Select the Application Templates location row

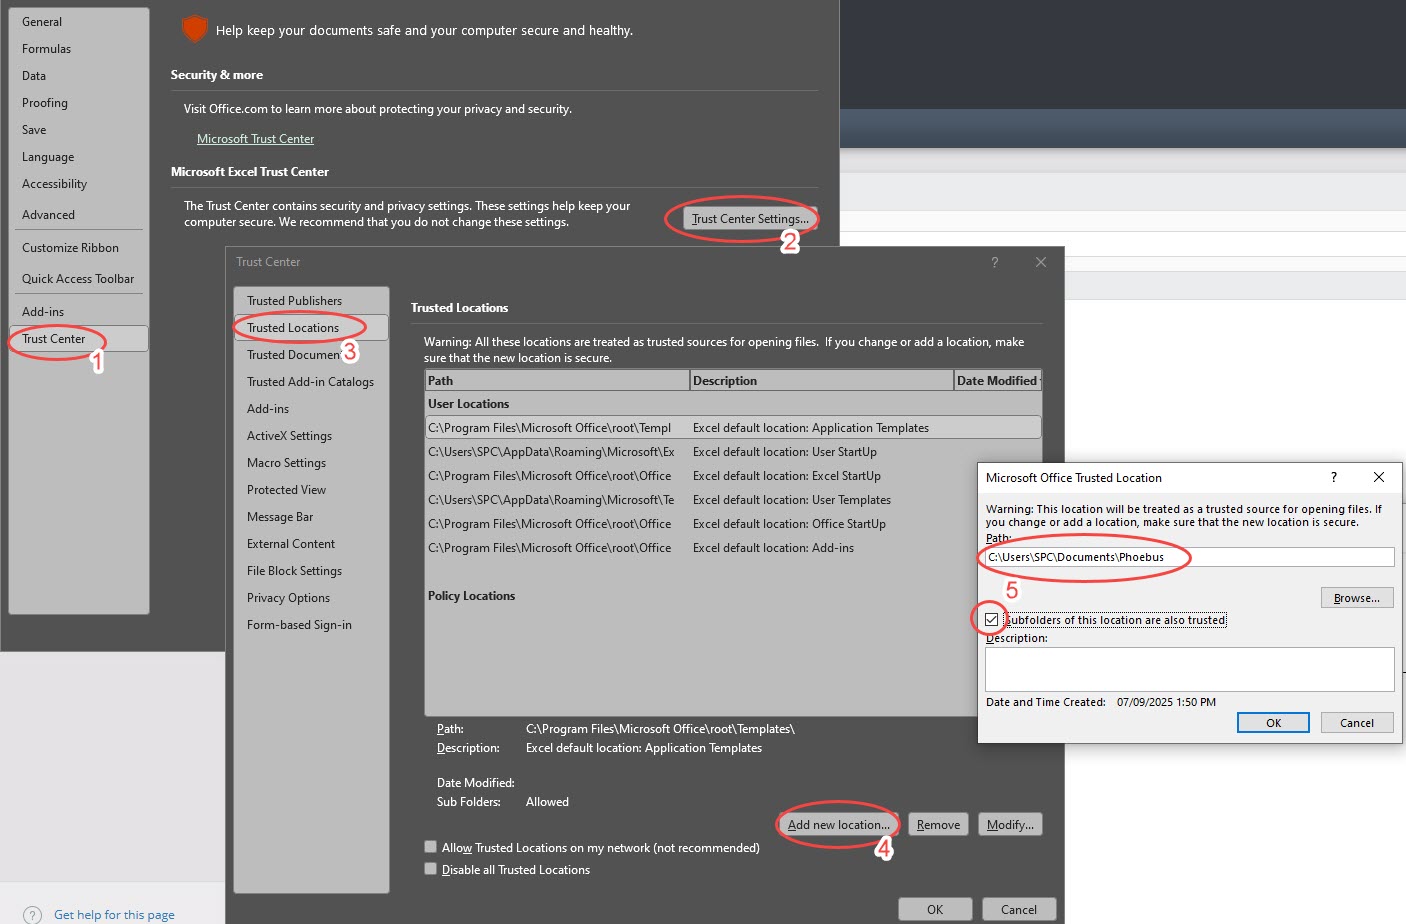[731, 428]
